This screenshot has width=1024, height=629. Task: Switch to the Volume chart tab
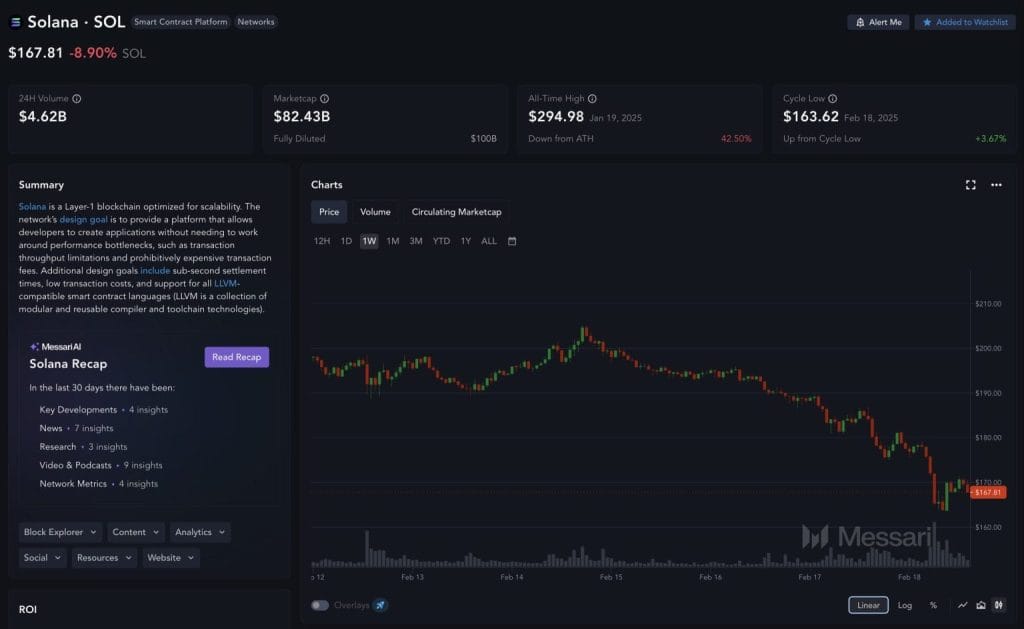(x=375, y=212)
